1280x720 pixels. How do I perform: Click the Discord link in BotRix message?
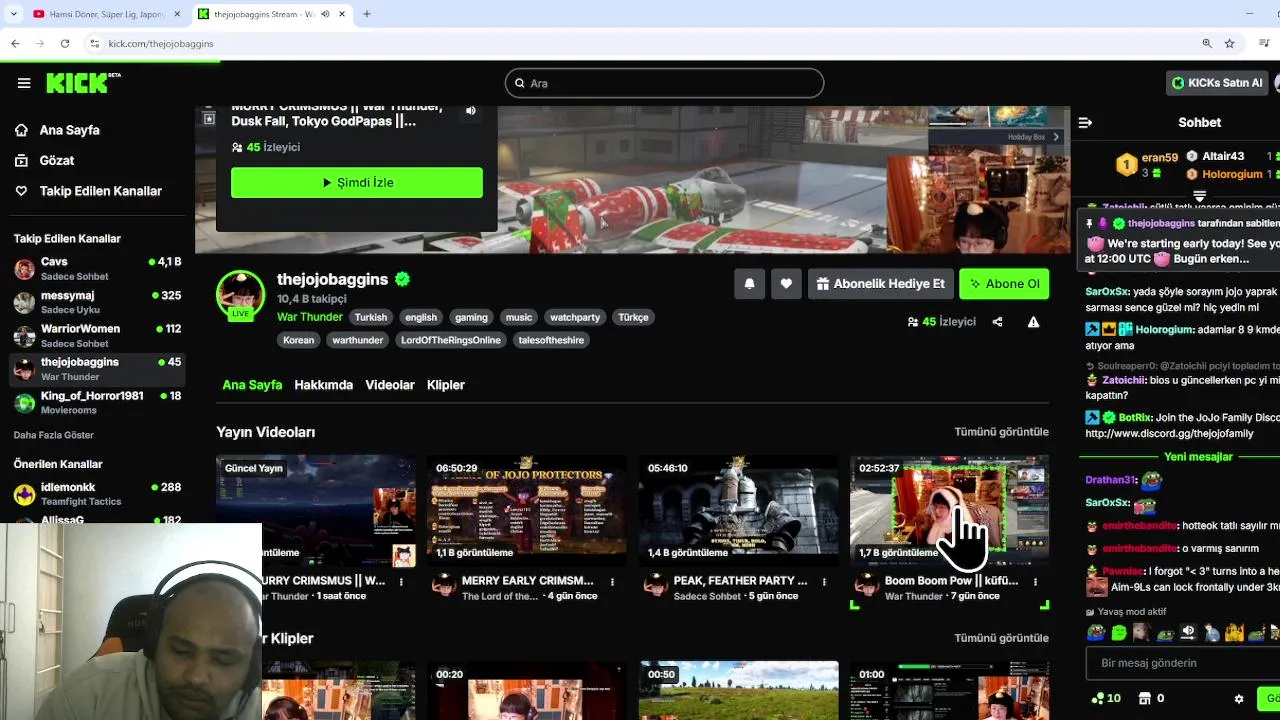click(x=1169, y=433)
